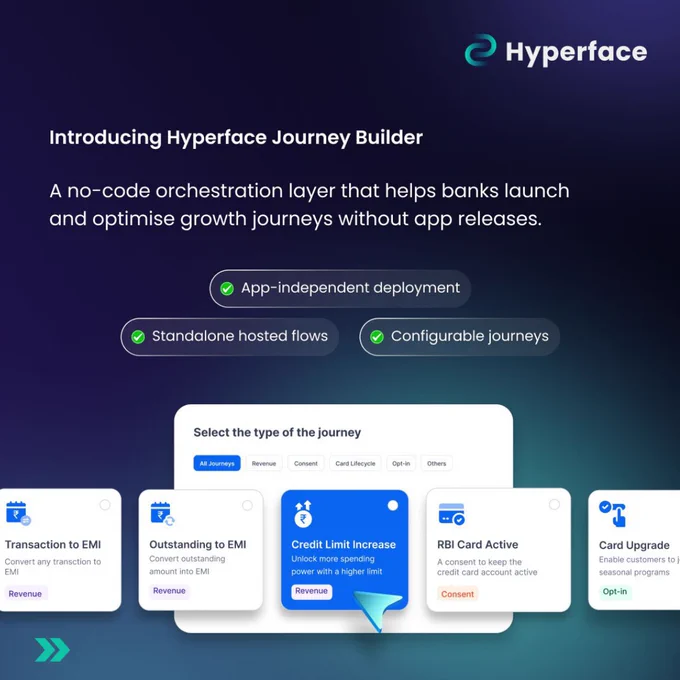Viewport: 680px width, 680px height.
Task: Click green check beside Configurable journeys
Action: pos(377,337)
